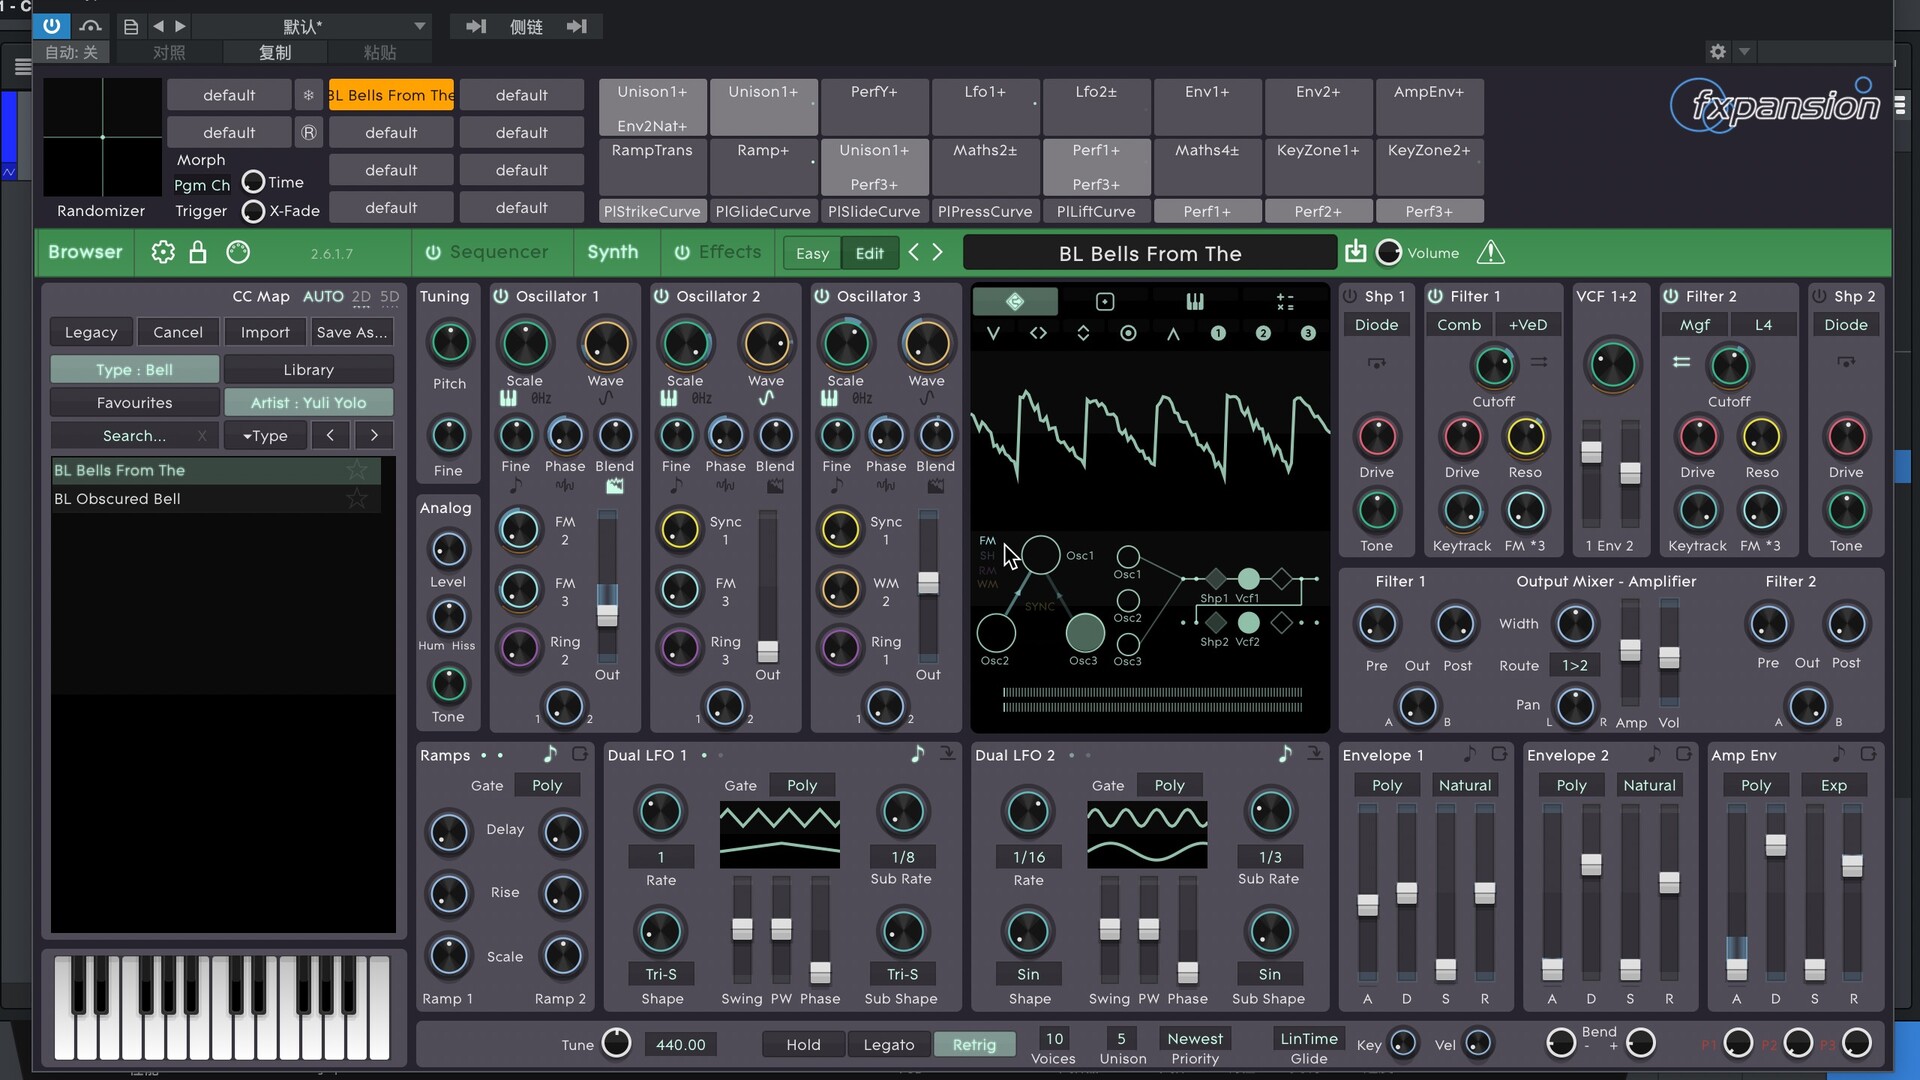This screenshot has width=1920, height=1080.
Task: Select the signal-flow visualiser view icon
Action: tap(1015, 301)
